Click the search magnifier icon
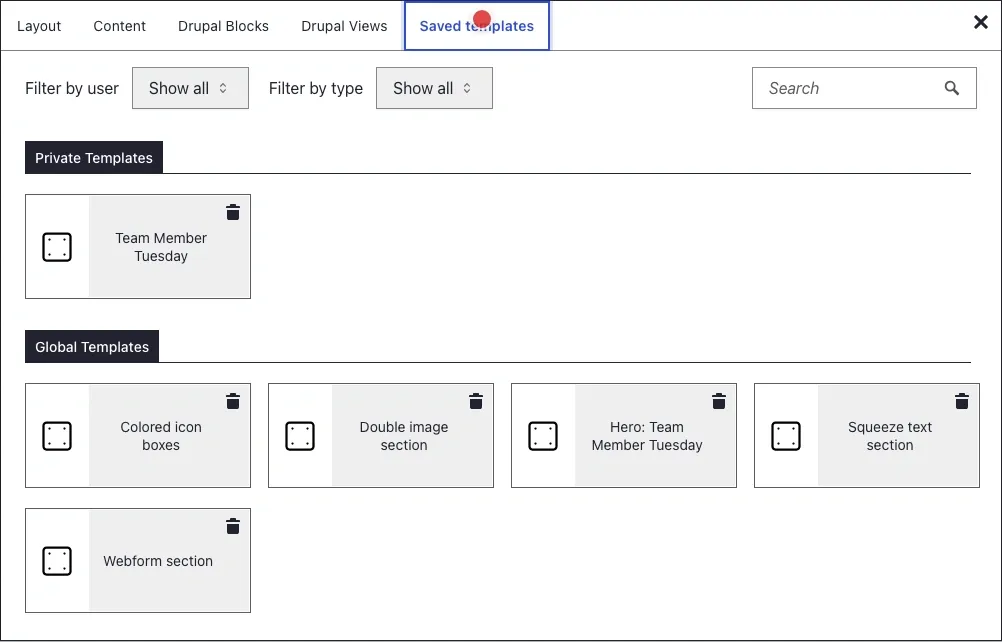 point(952,88)
